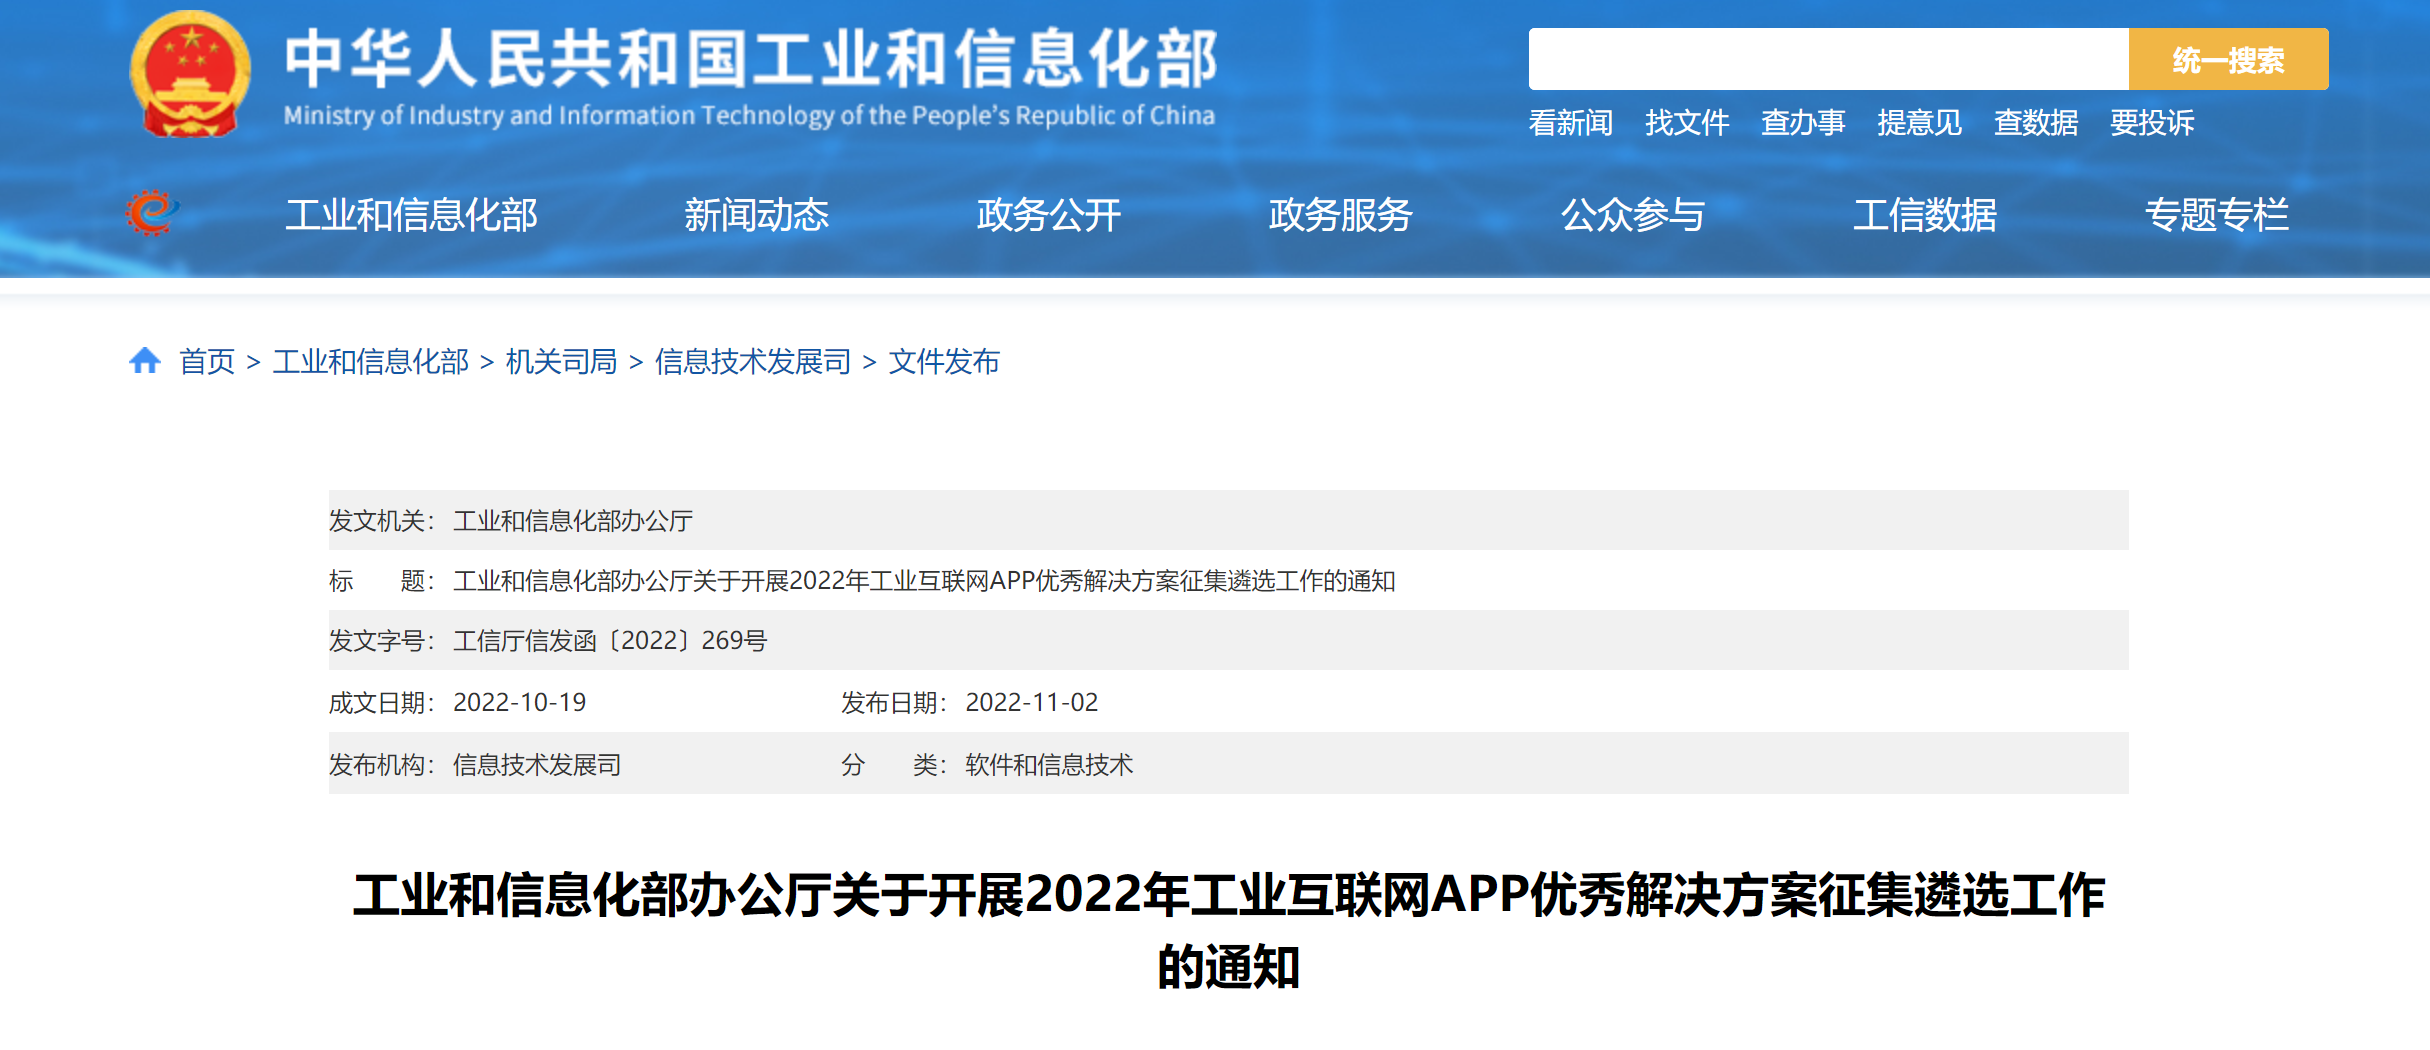Click the publish date 2022-11-02
Viewport: 2430px width, 1050px height.
[x=1032, y=703]
